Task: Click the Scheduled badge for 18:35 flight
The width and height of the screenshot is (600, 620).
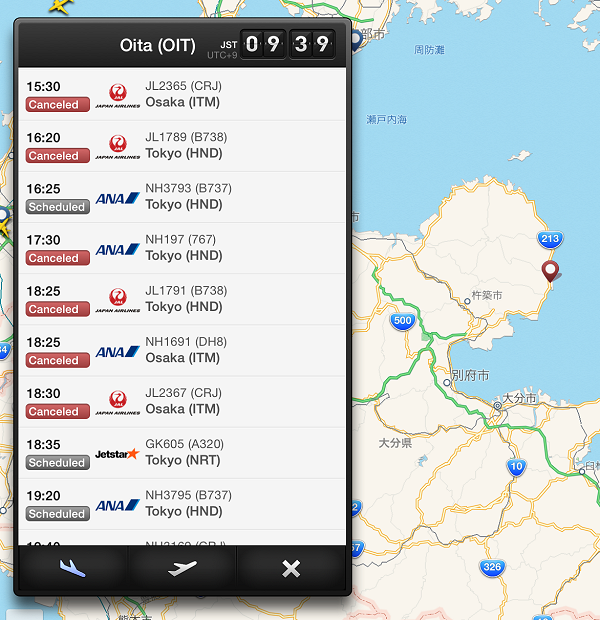Action: [58, 463]
